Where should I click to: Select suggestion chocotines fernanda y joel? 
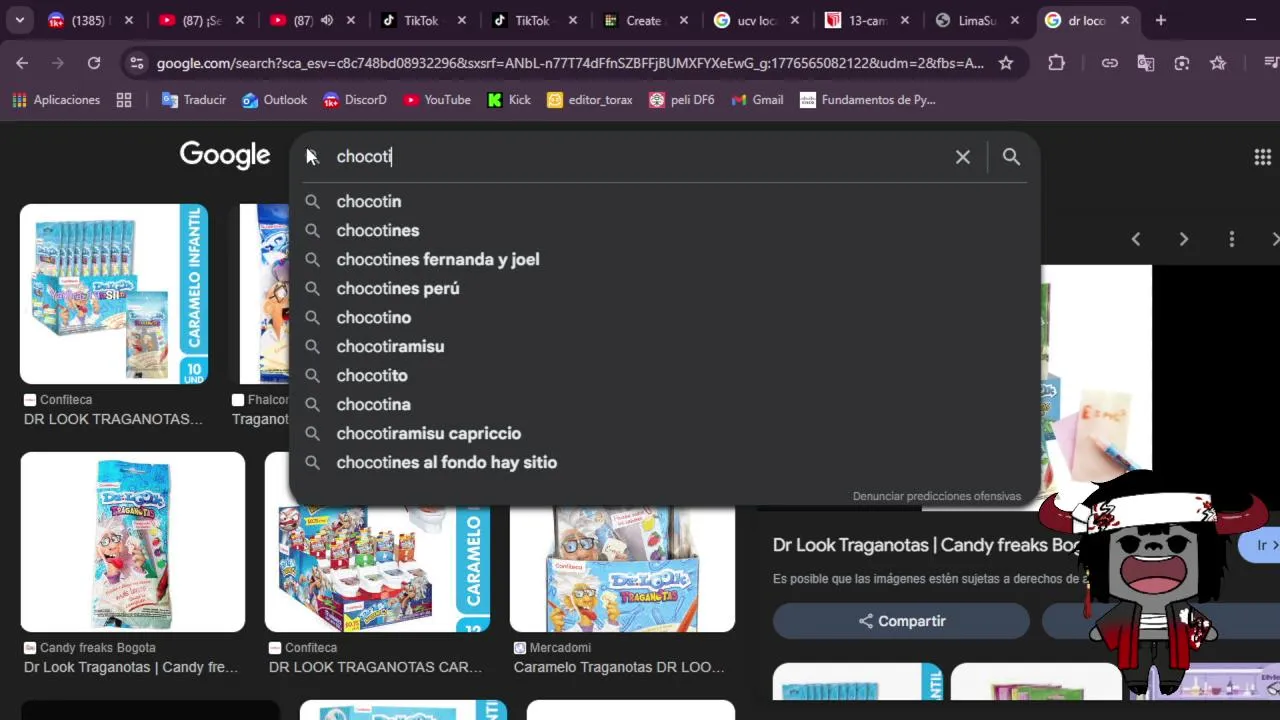[x=664, y=259]
